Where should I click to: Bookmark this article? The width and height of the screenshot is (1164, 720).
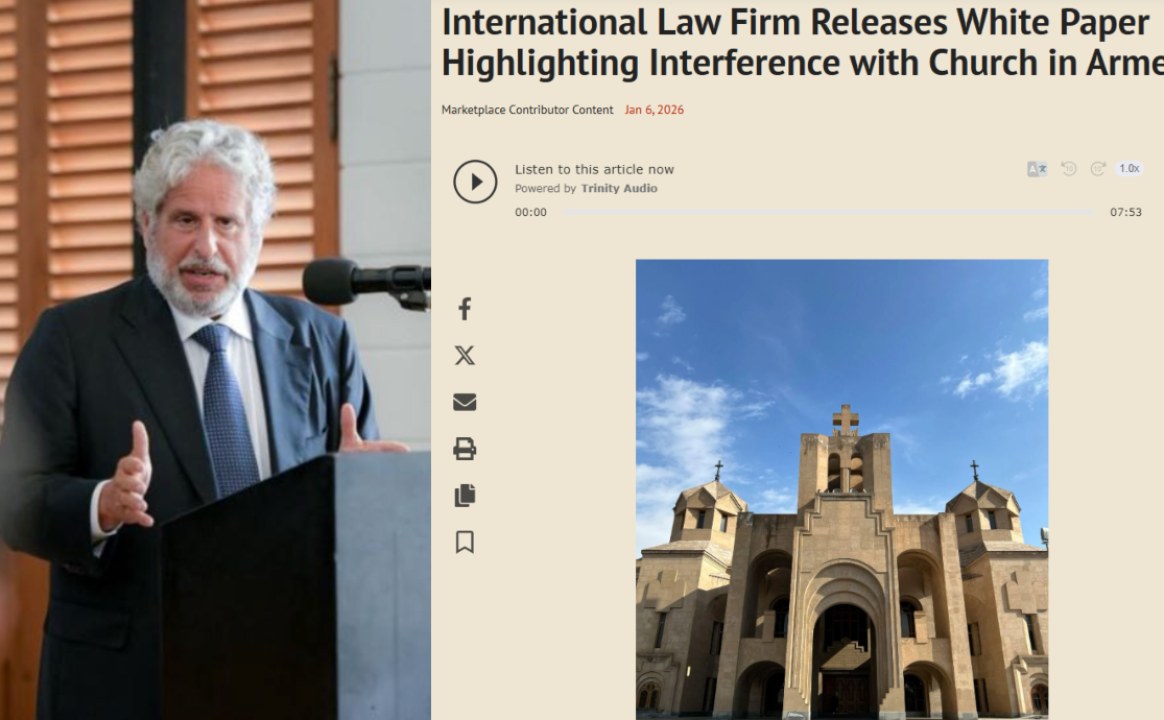pos(465,542)
